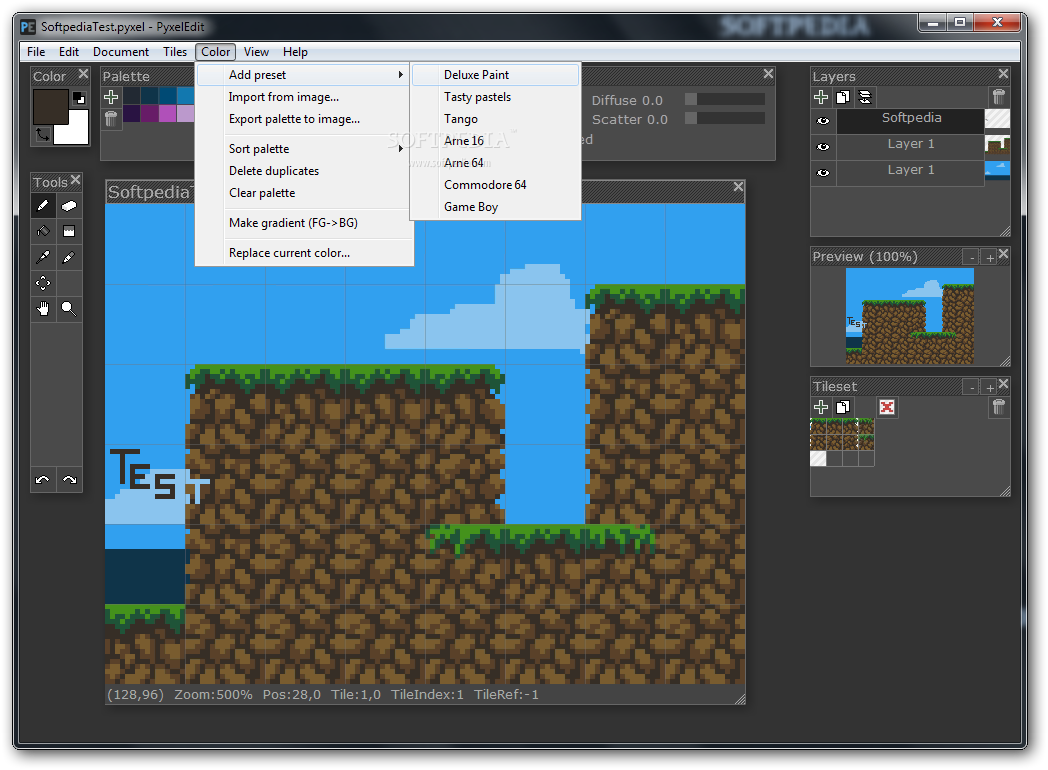Select the Paint Bucket fill tool

tap(43, 231)
